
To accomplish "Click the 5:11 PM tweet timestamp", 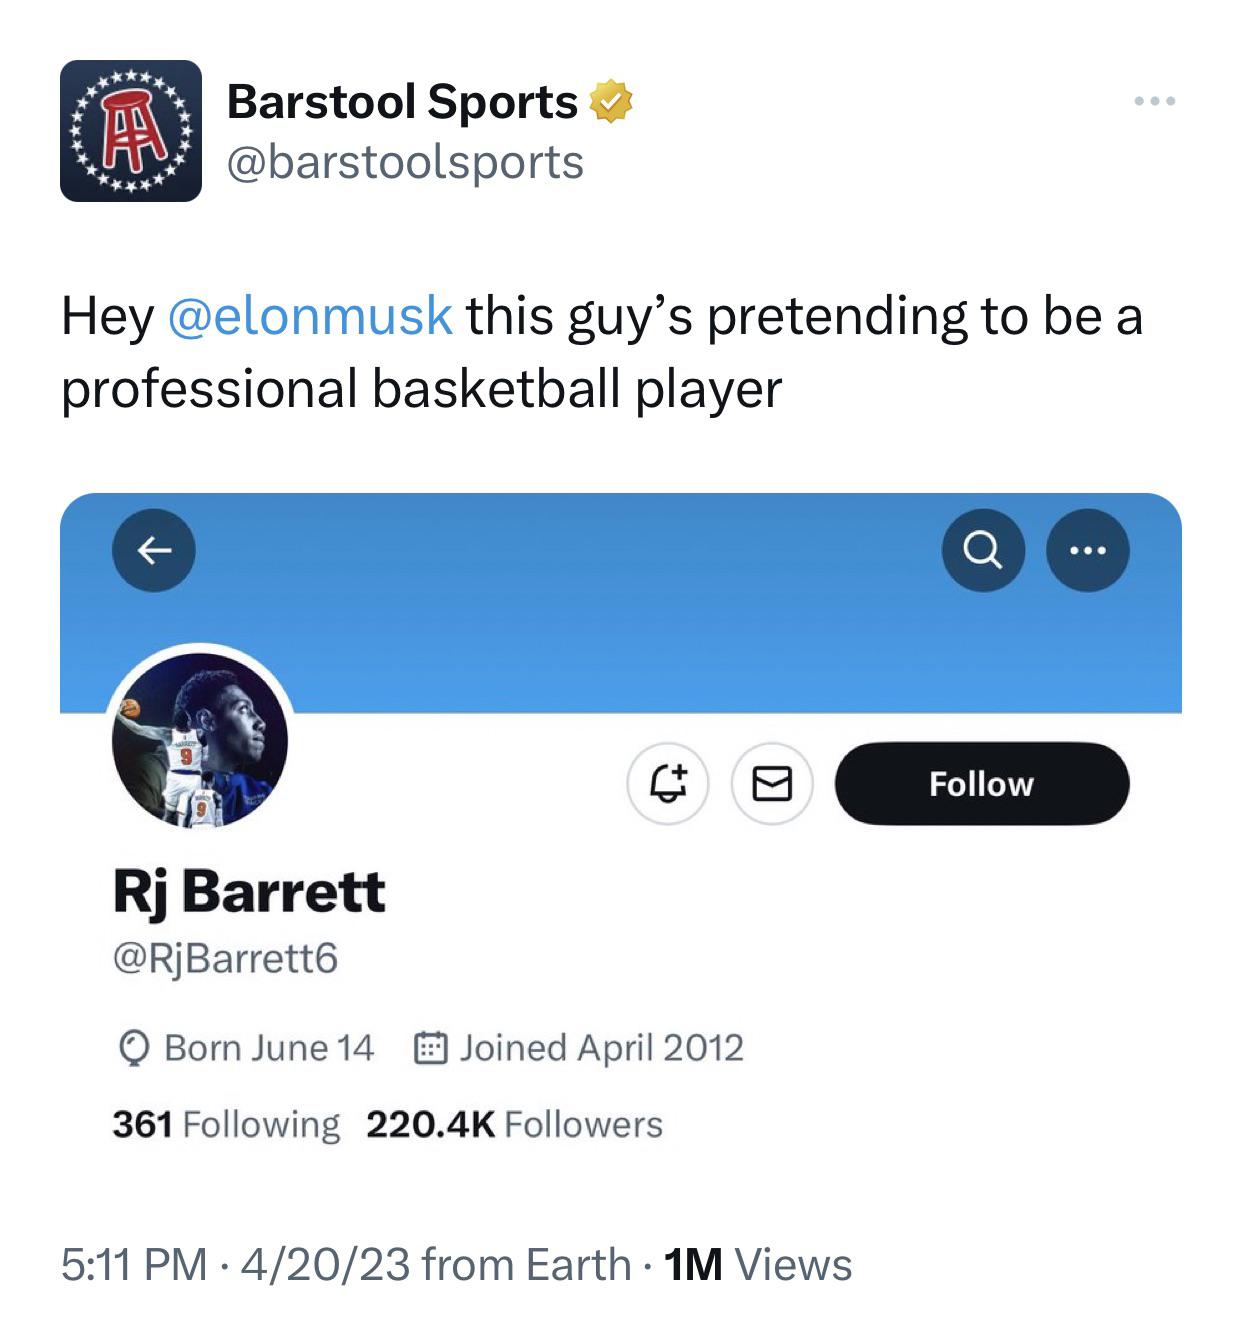I will click(x=134, y=1264).
